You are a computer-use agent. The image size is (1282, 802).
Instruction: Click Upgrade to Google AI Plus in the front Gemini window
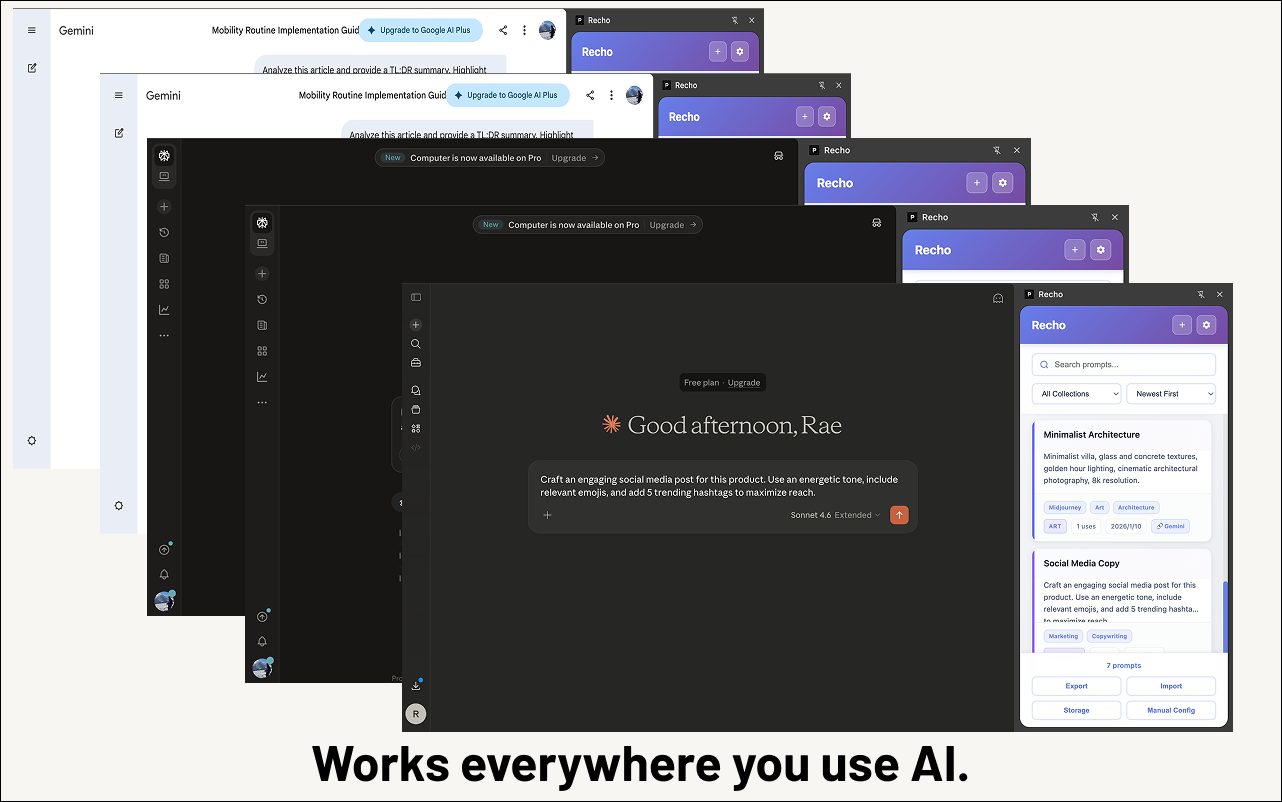coord(507,95)
